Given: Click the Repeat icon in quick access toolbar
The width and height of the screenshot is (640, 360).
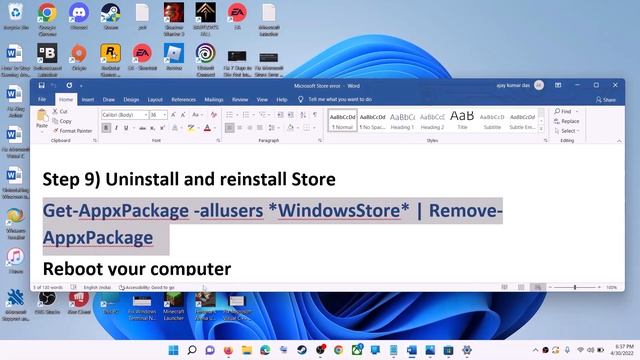Looking at the screenshot, I should (x=69, y=85).
